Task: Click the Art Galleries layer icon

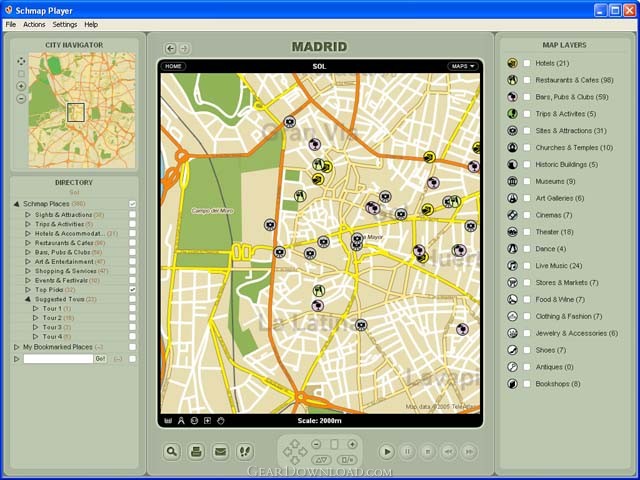Action: [512, 198]
